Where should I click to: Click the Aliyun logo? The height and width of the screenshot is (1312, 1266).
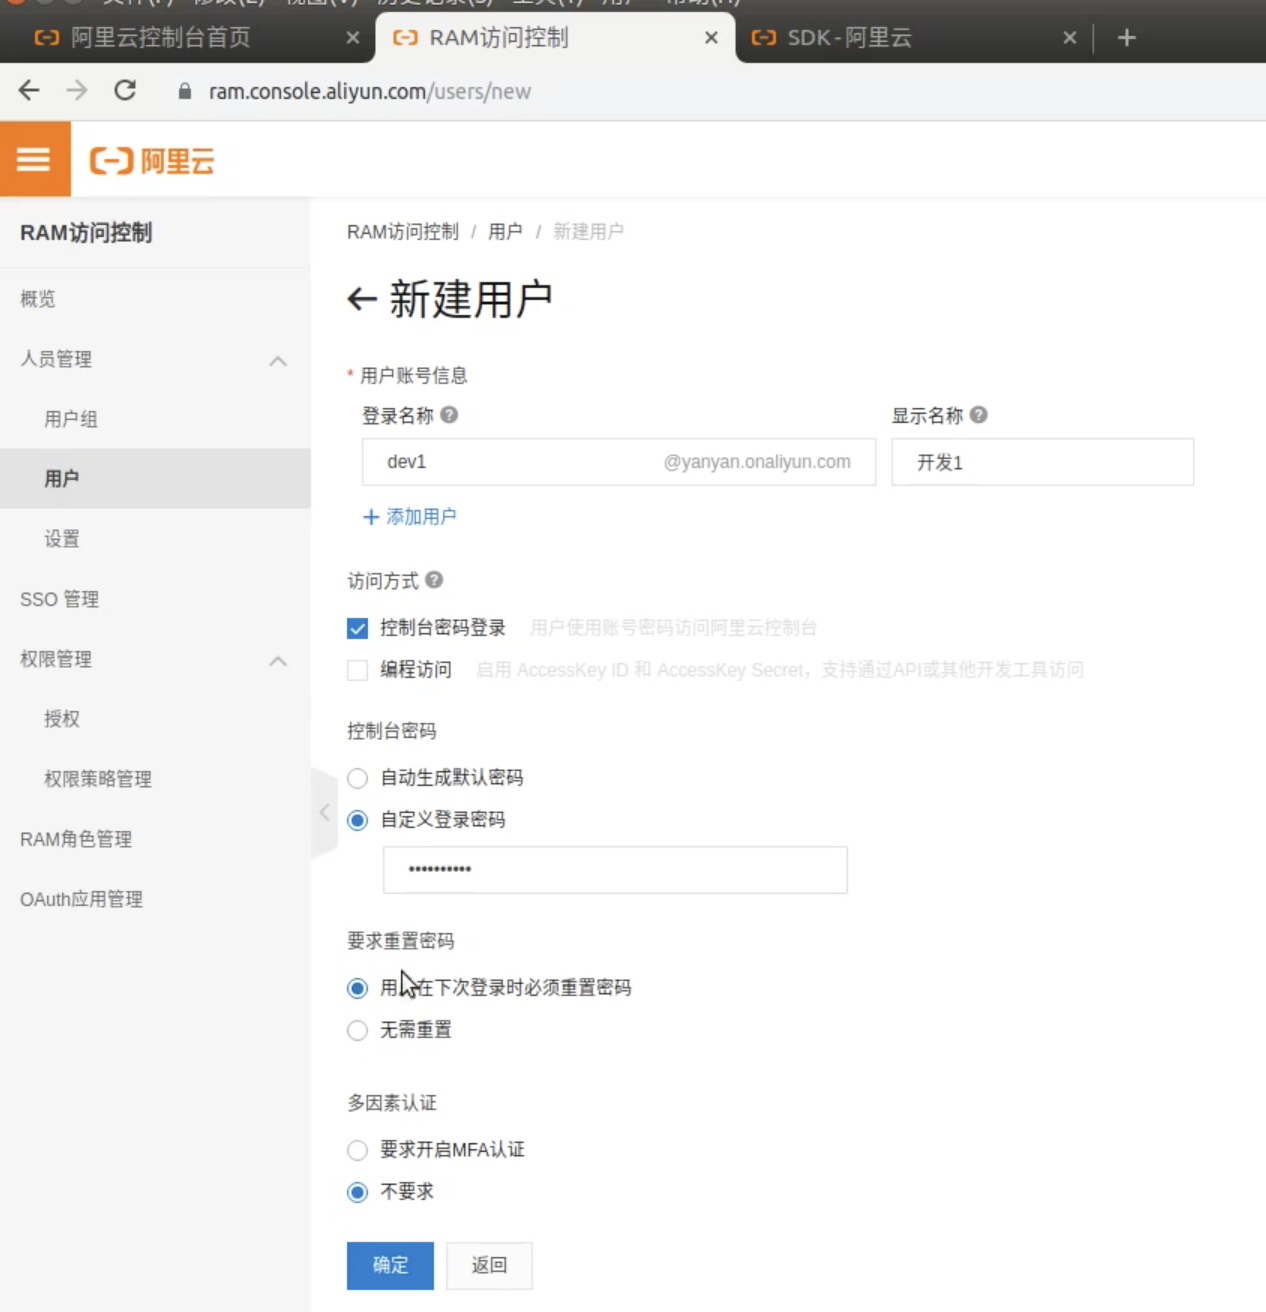pos(152,160)
